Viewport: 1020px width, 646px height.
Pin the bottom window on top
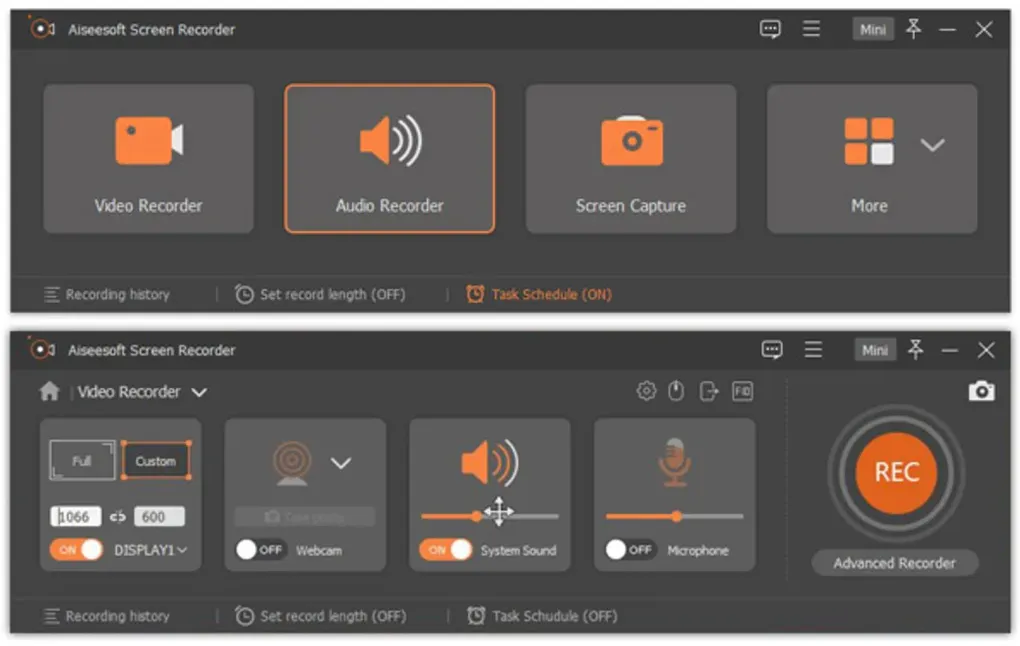pyautogui.click(x=915, y=349)
